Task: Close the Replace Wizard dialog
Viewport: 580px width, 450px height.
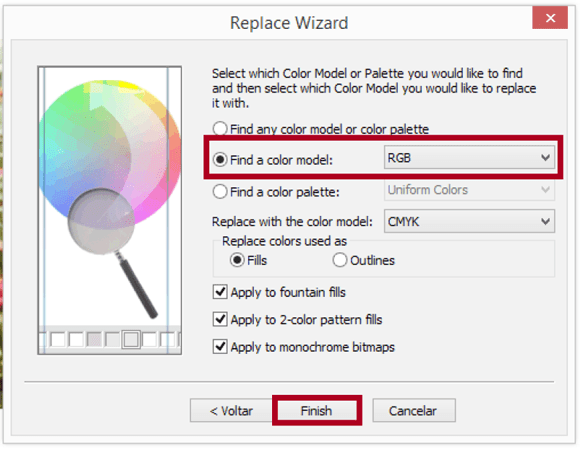Action: tap(550, 17)
